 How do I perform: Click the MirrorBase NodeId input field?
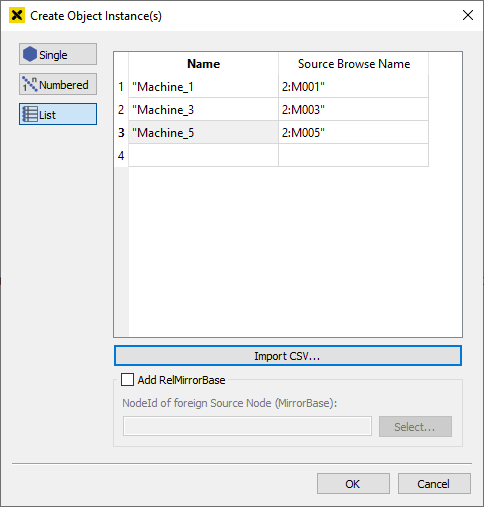(247, 426)
